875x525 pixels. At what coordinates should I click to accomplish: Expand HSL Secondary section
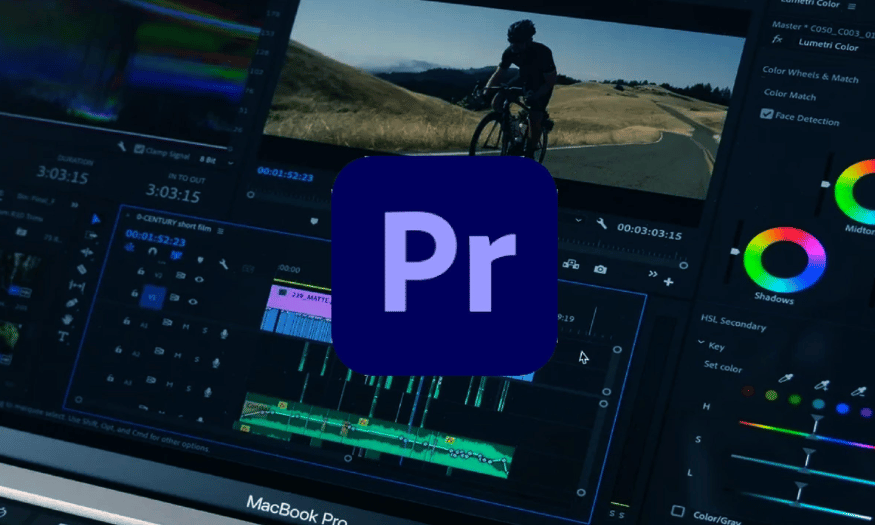tap(733, 322)
